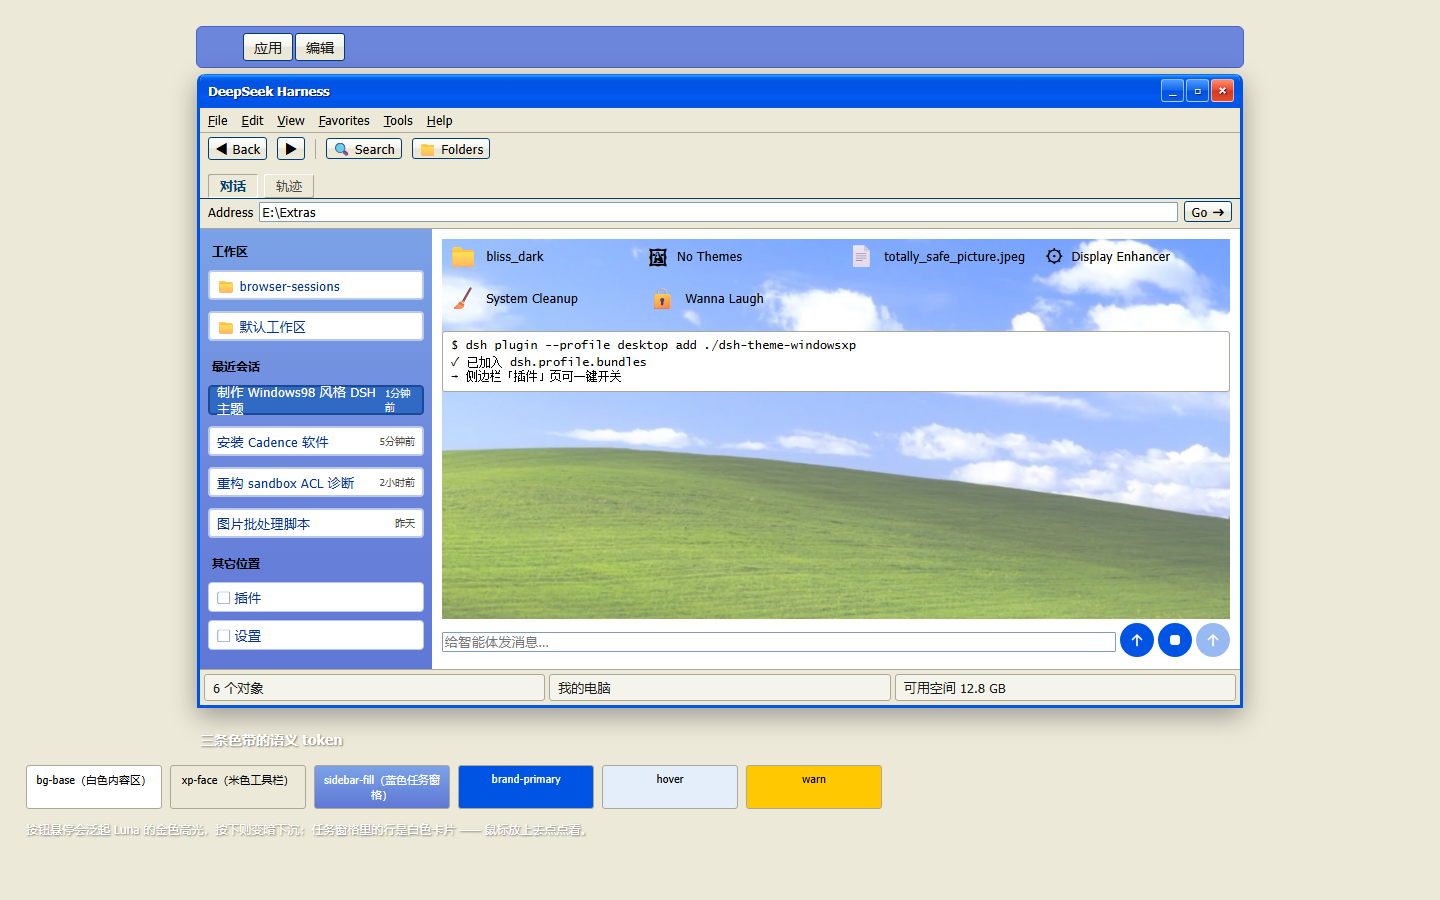Open the 图片批处理脚本 conversation
The height and width of the screenshot is (900, 1440).
[x=316, y=523]
